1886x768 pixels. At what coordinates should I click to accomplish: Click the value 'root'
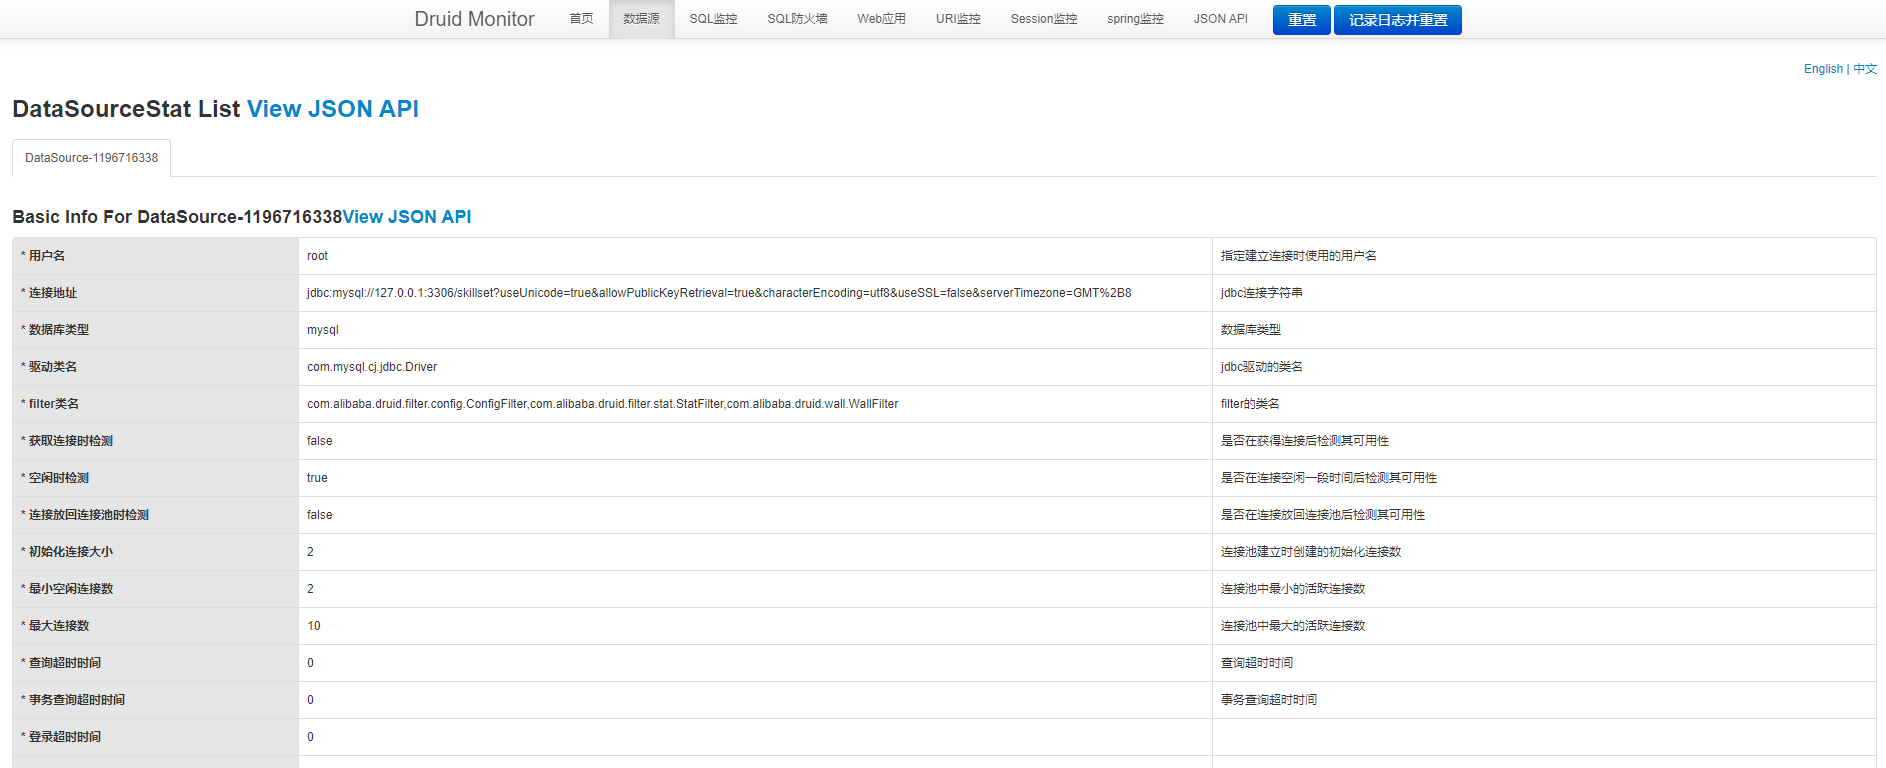[x=317, y=256]
